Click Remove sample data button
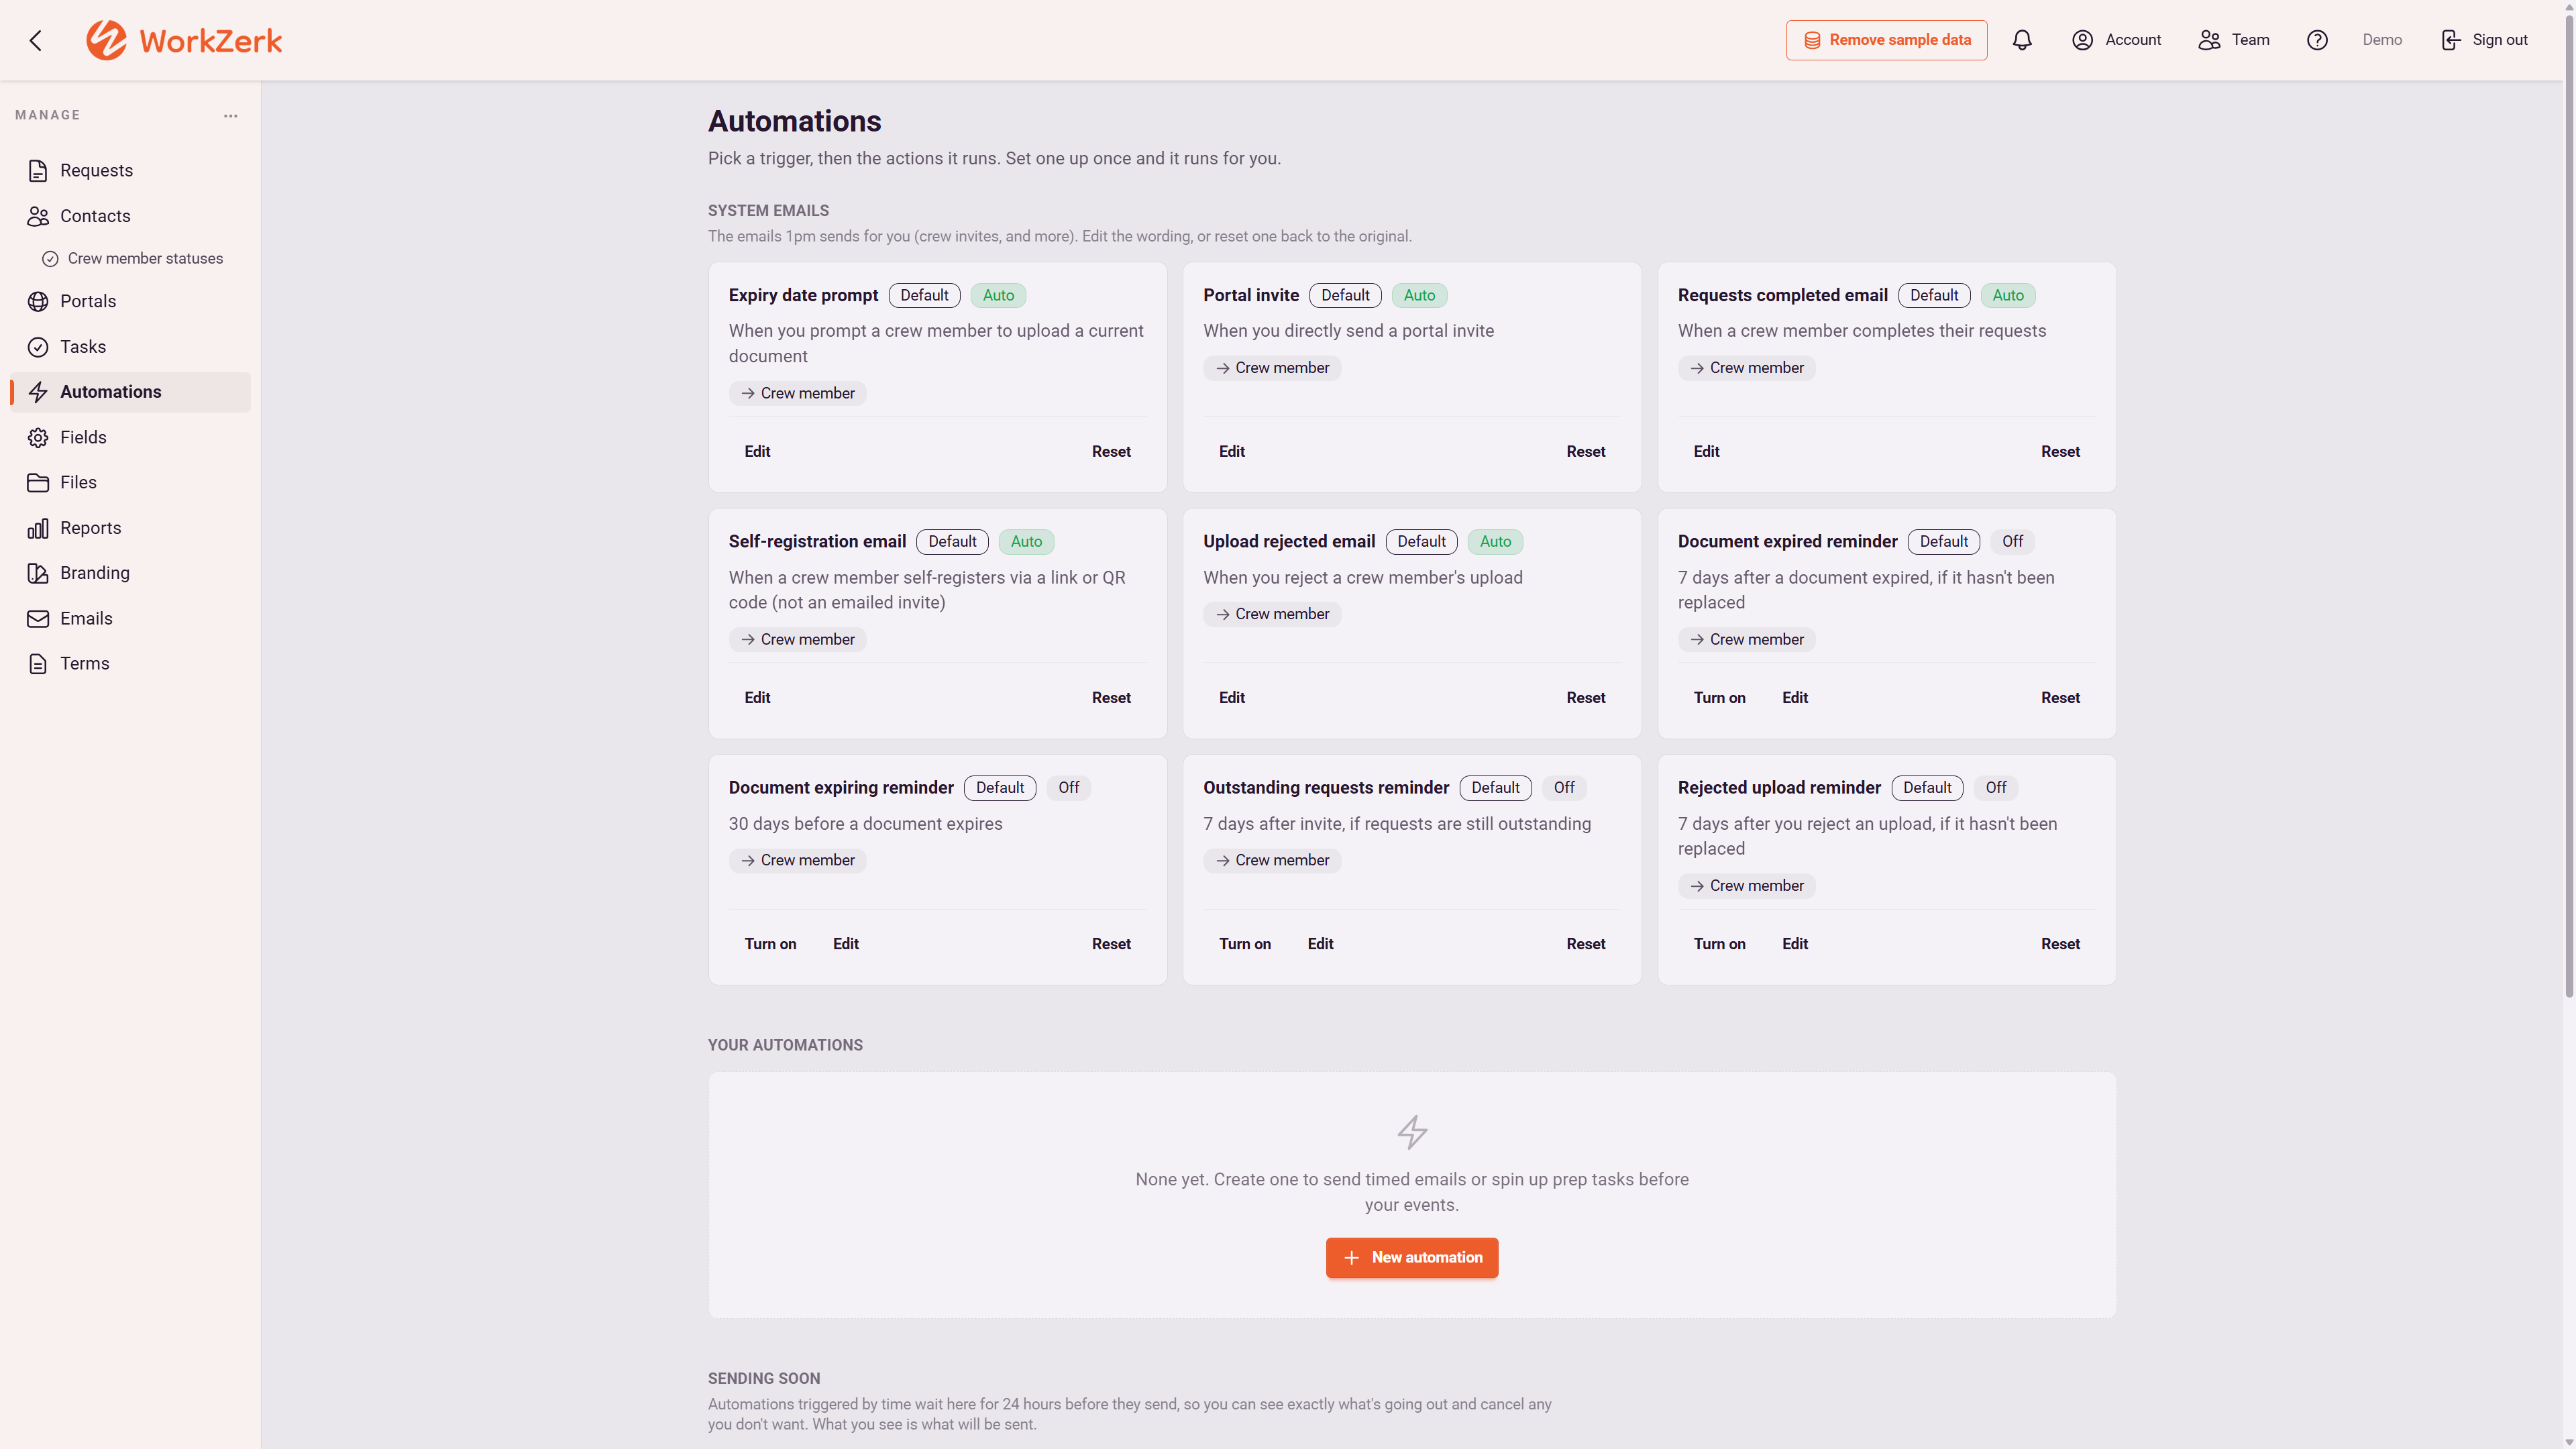The height and width of the screenshot is (1449, 2576). 1886,40
